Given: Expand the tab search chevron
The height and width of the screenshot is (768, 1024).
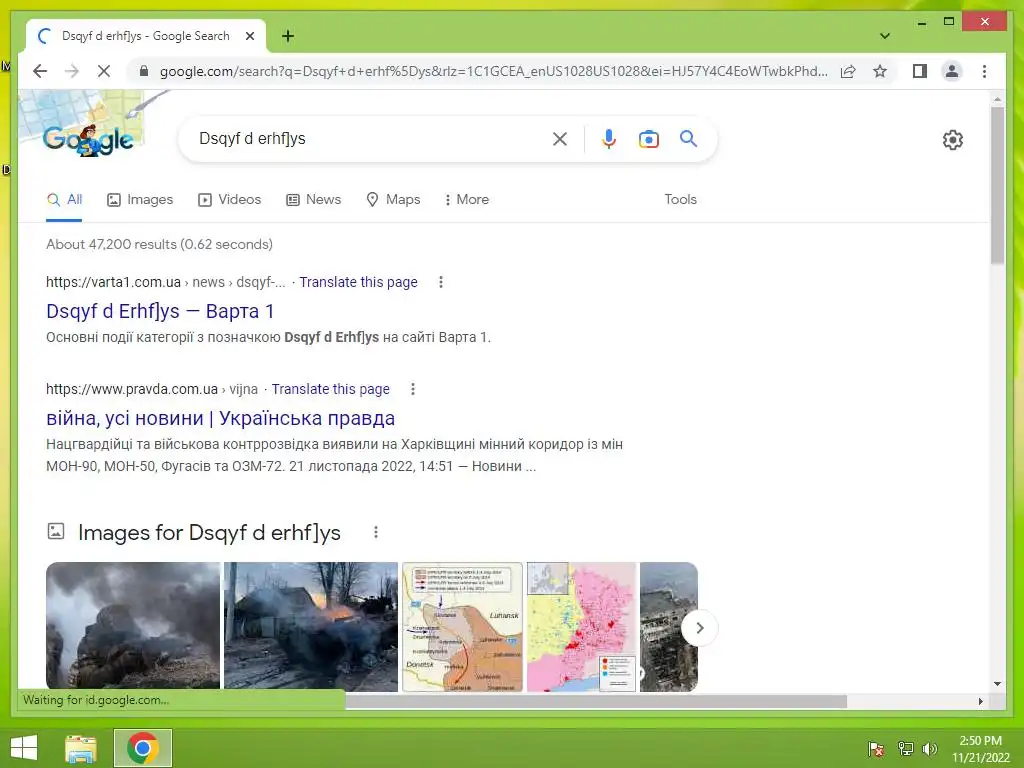Looking at the screenshot, I should 885,36.
